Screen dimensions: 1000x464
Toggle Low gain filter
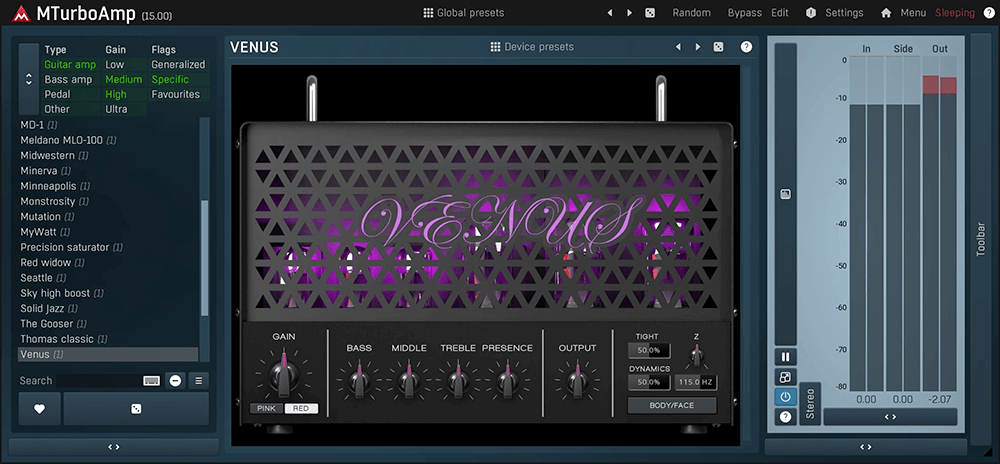click(x=115, y=64)
